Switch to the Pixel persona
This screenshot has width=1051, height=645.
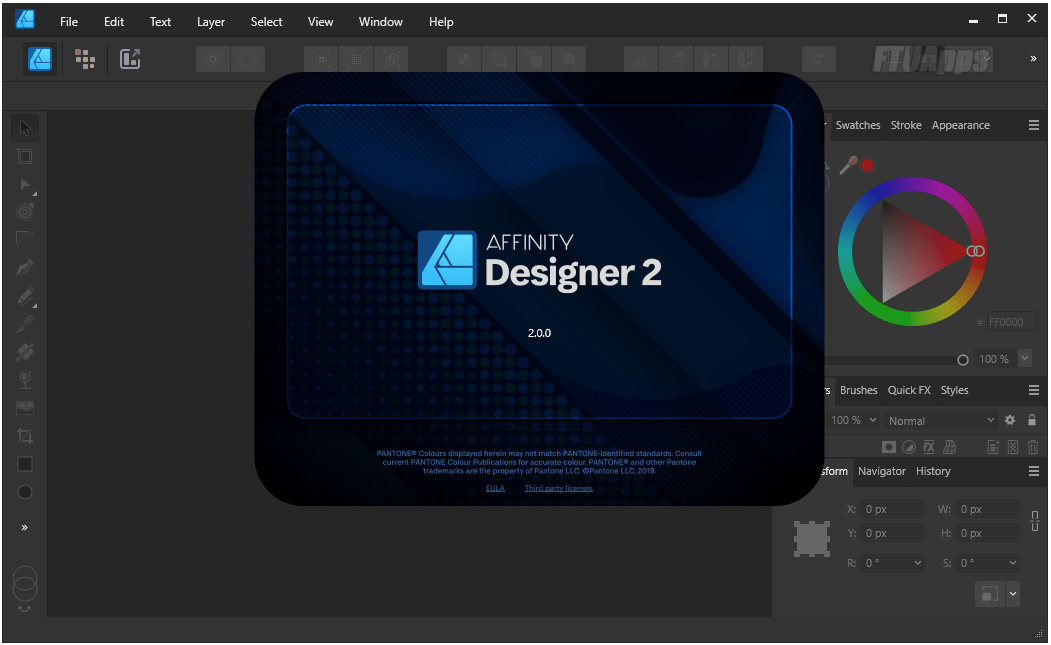pyautogui.click(x=84, y=59)
